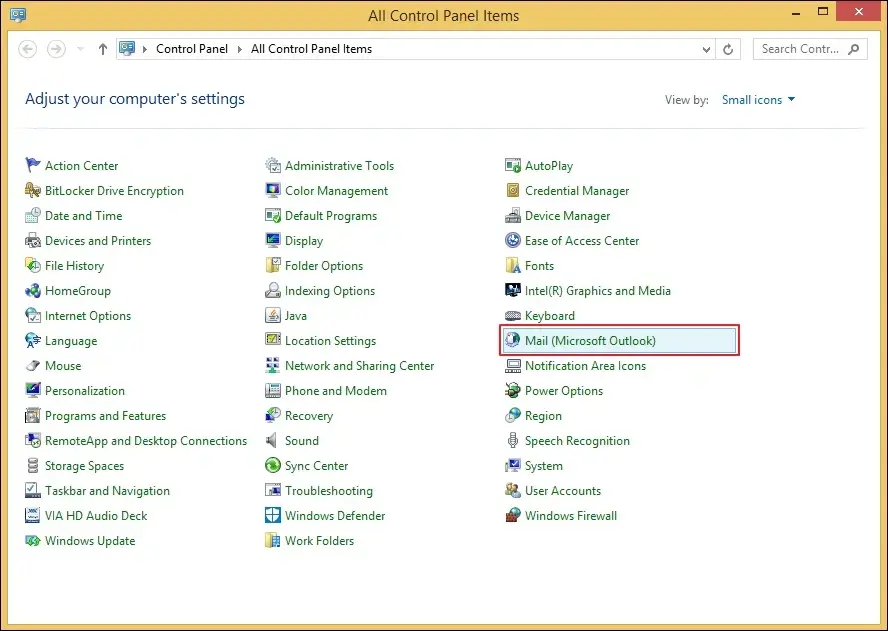
Task: Click the Action Center flag icon
Action: (x=33, y=166)
